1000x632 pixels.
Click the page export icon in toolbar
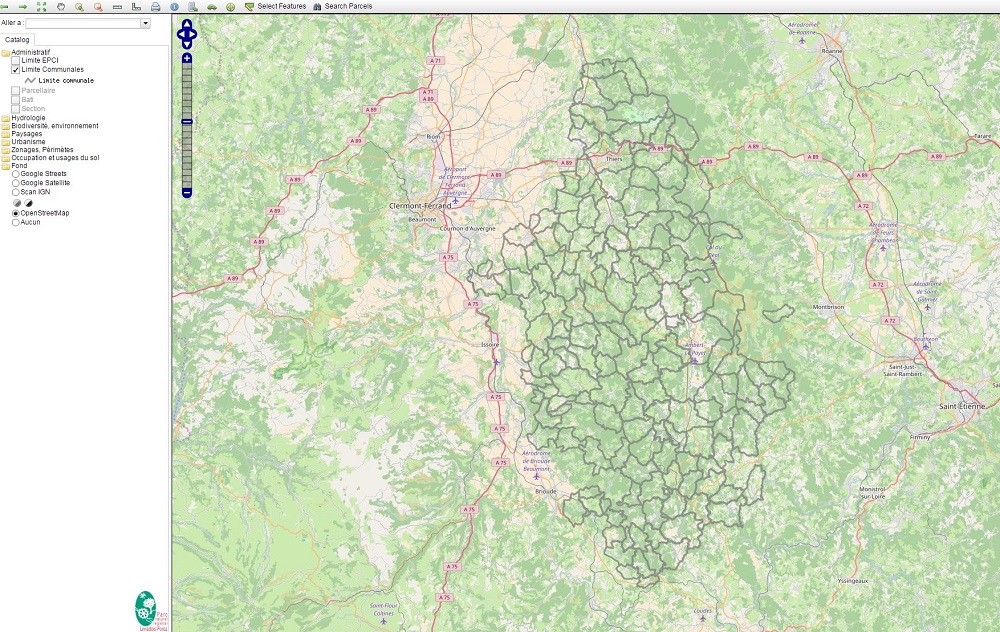click(193, 6)
